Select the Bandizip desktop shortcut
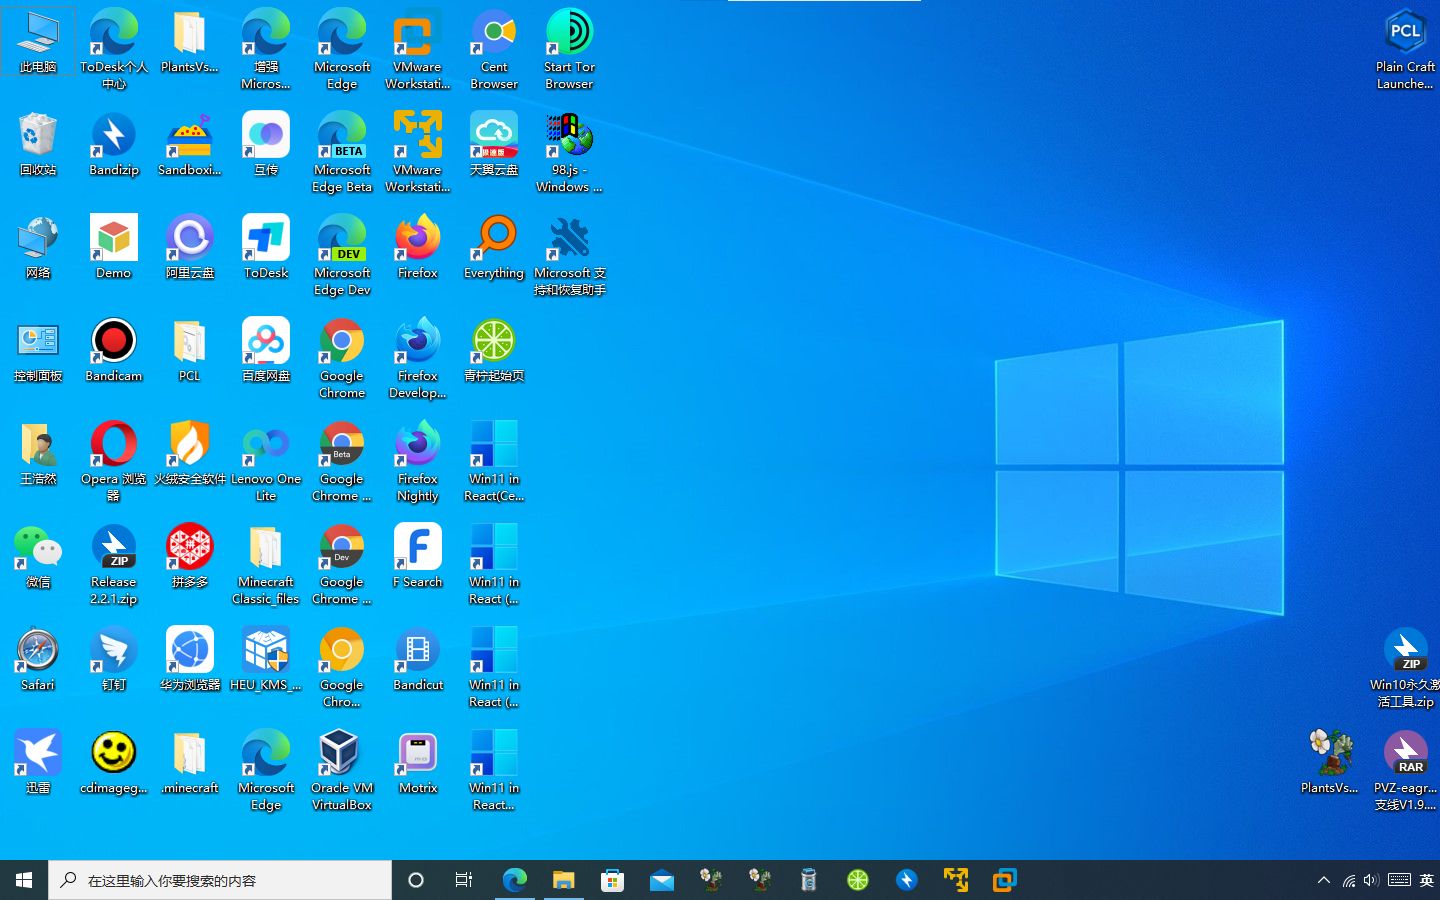This screenshot has width=1440, height=900. [114, 145]
